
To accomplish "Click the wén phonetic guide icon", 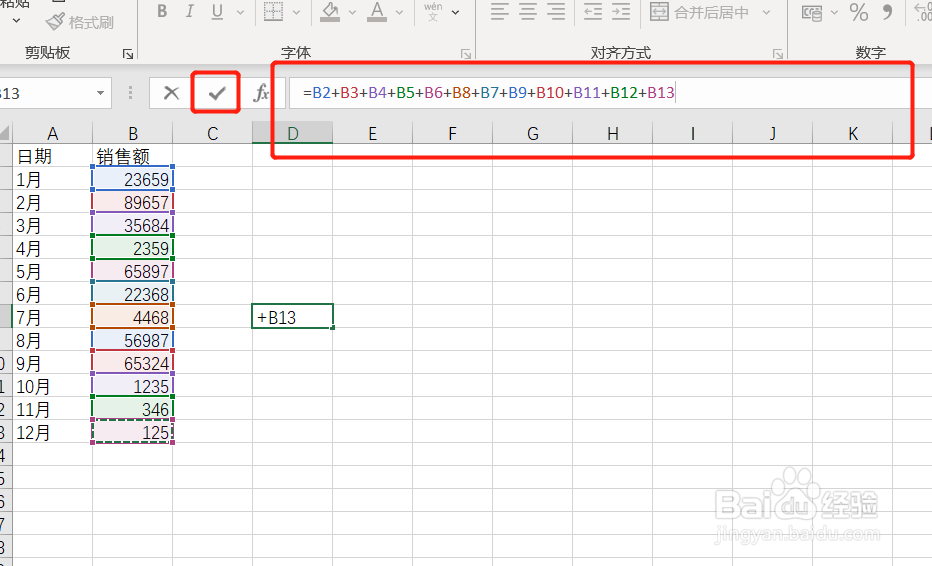I will [433, 11].
